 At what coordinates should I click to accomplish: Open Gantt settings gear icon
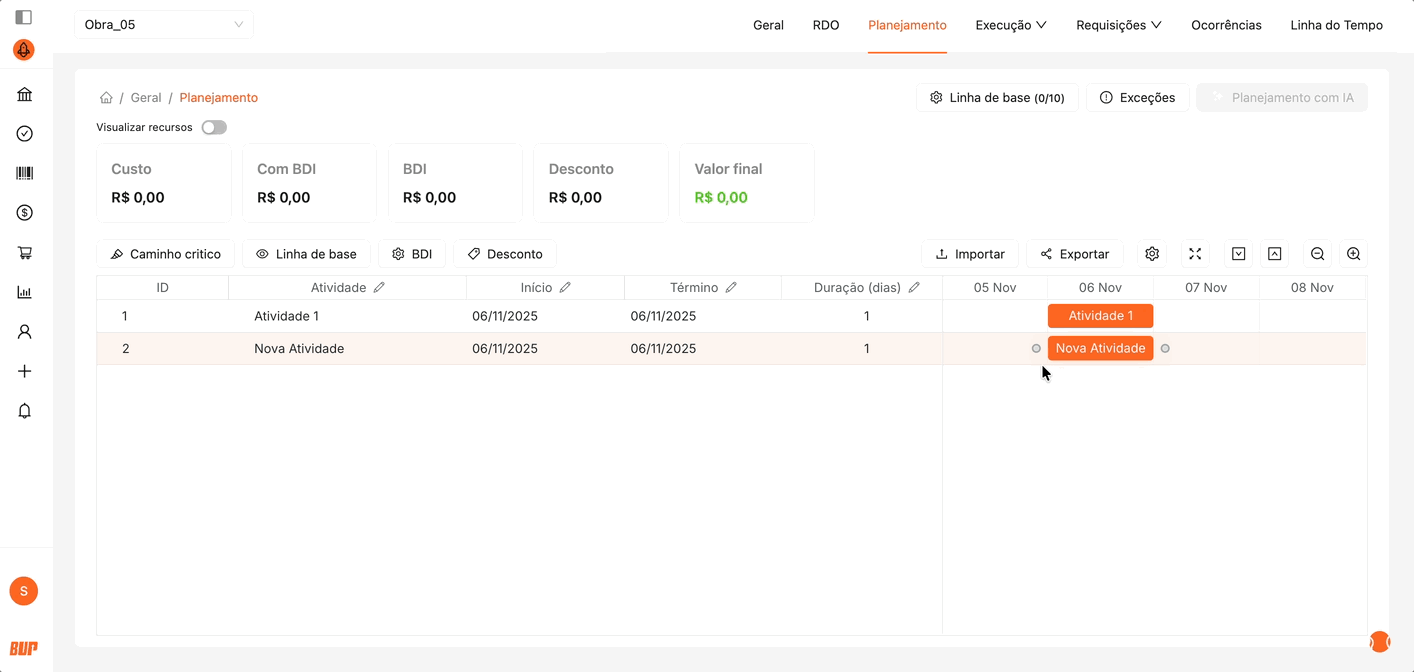(1152, 254)
